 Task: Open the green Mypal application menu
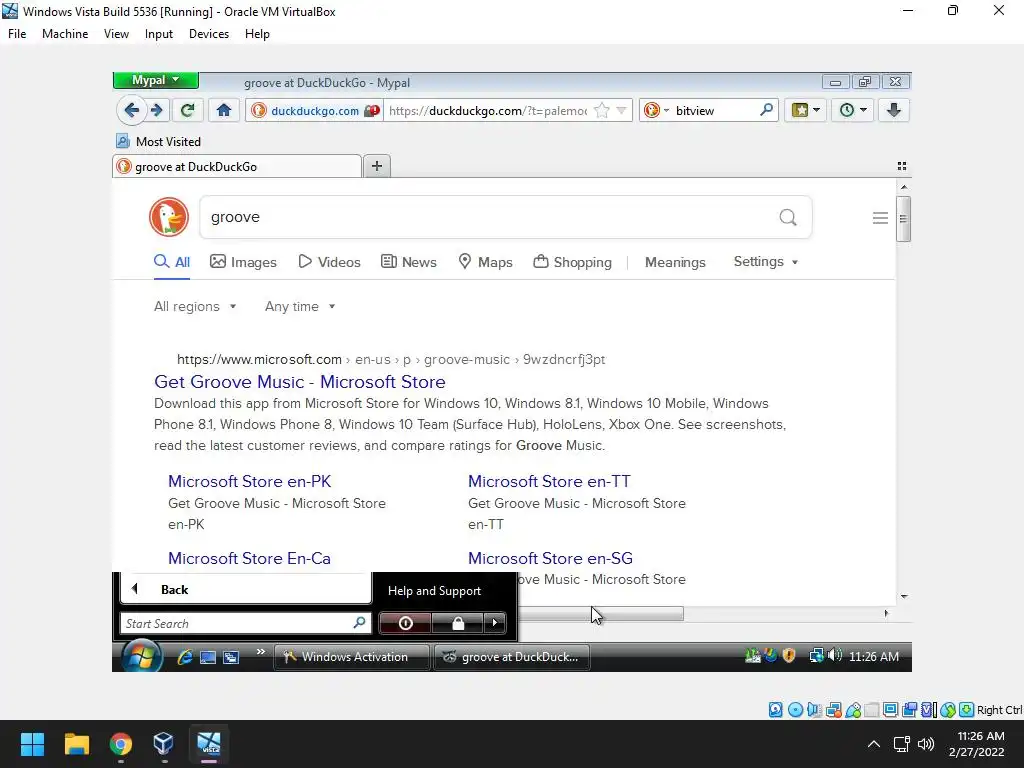click(155, 80)
